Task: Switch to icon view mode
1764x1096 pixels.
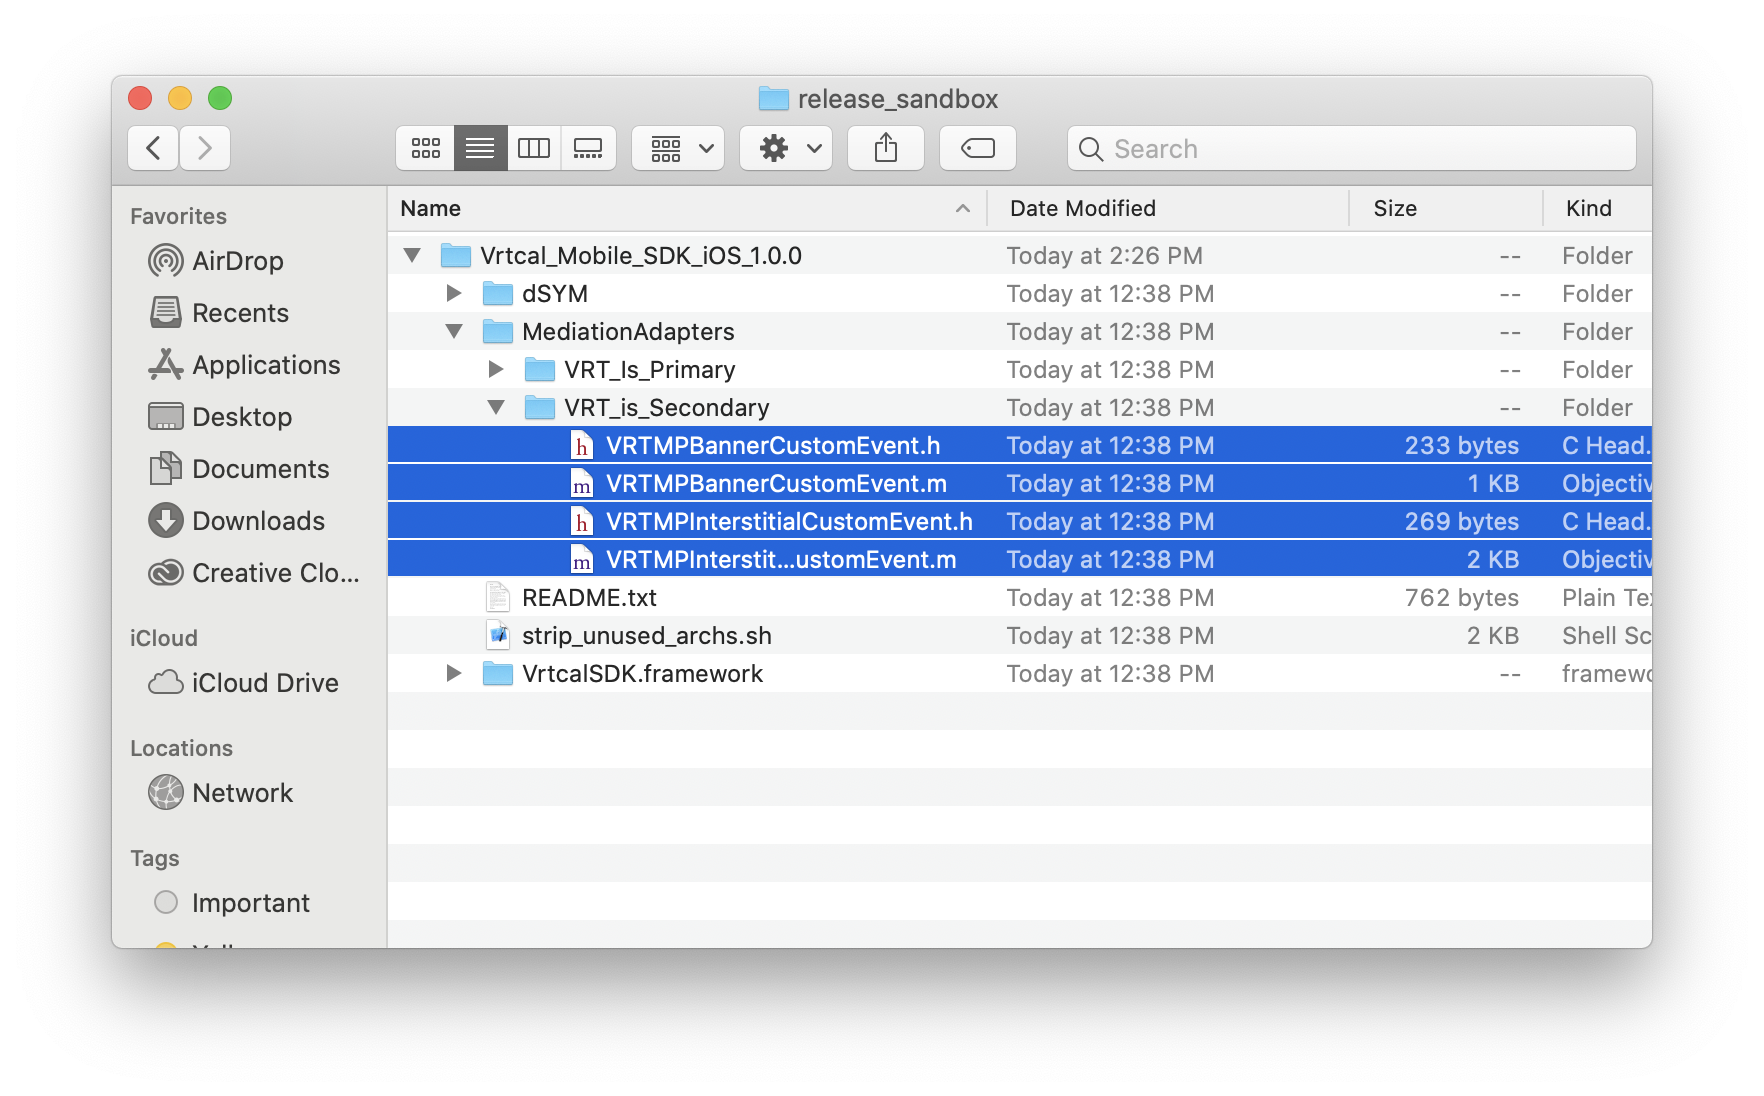Action: [x=426, y=149]
